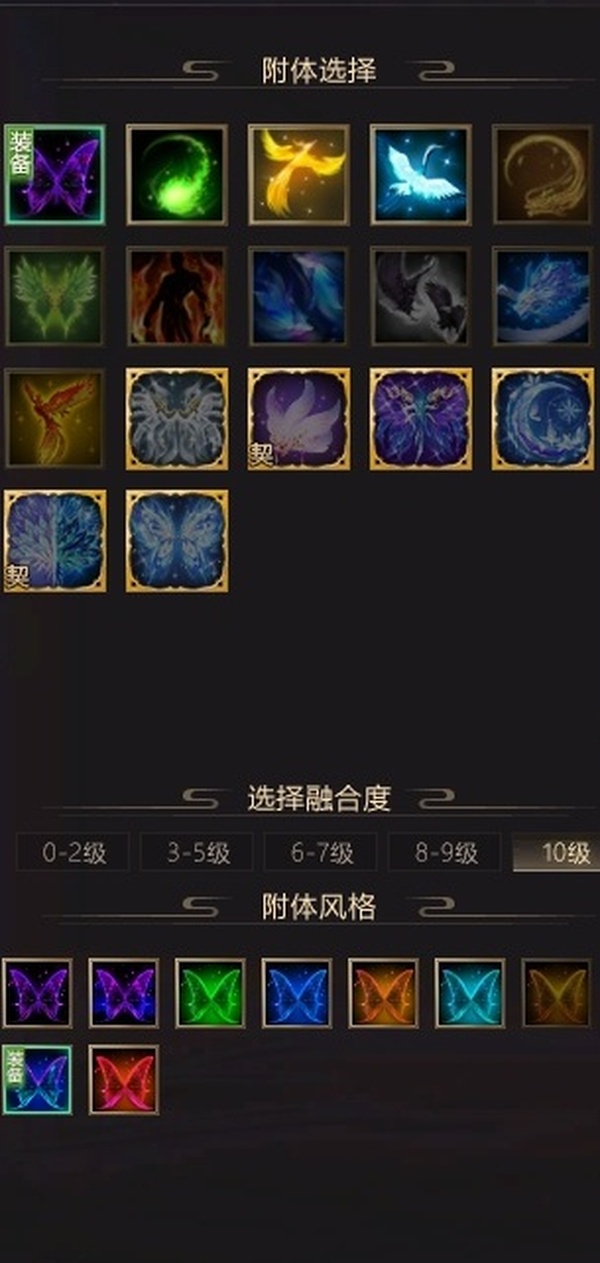The width and height of the screenshot is (600, 1263).
Task: Select the crescent moon snowflake icon
Action: click(543, 419)
